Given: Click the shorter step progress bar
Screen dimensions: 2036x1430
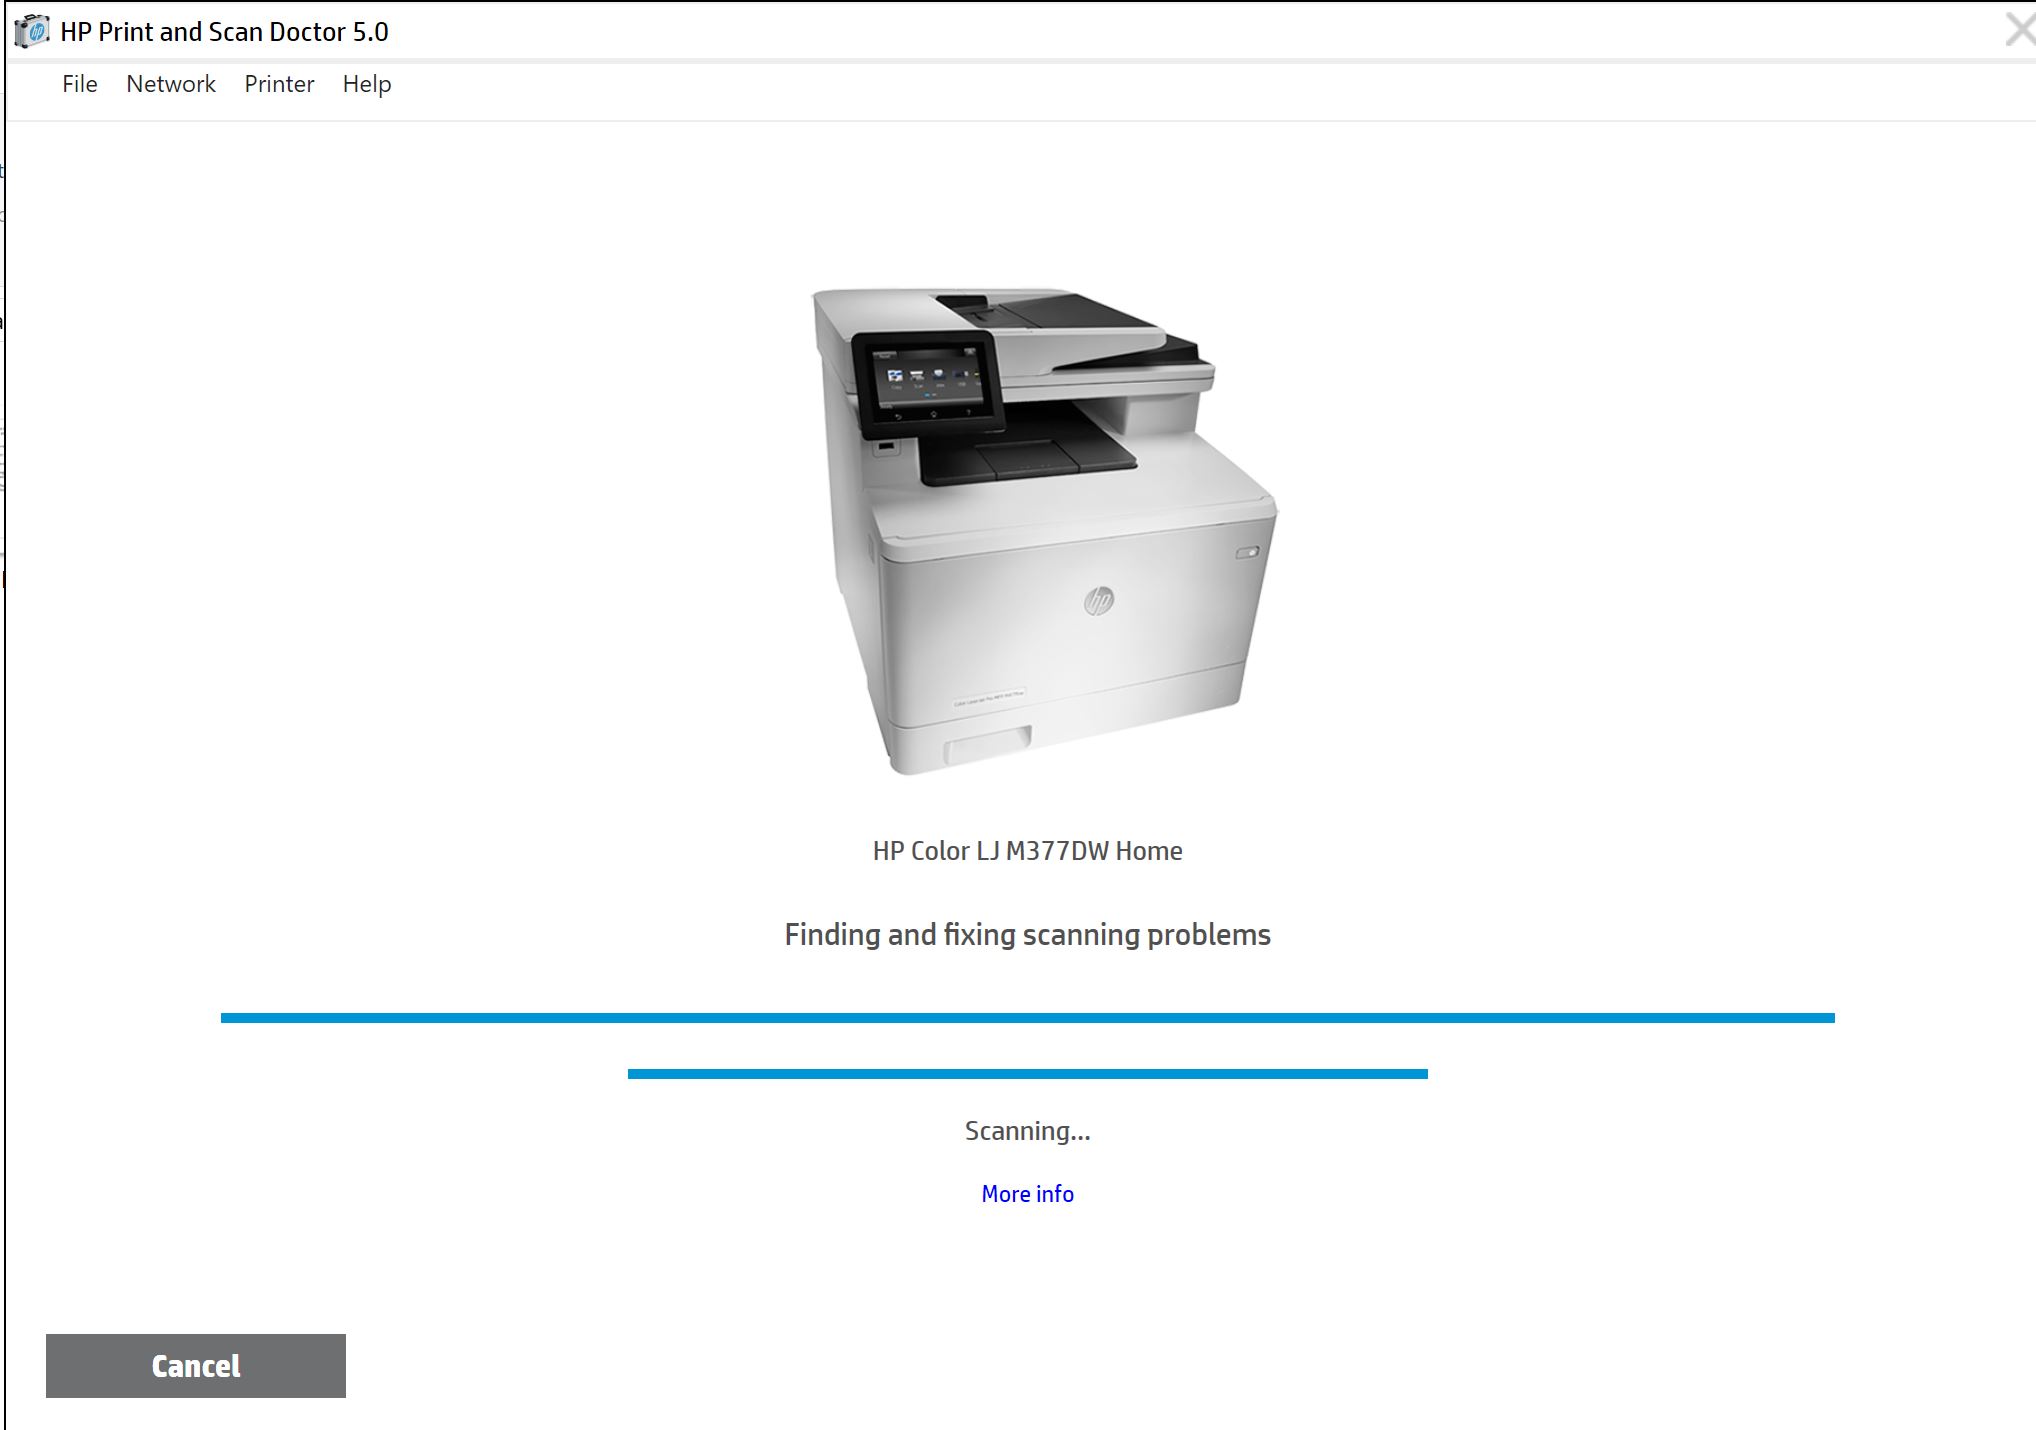Looking at the screenshot, I should click(x=1027, y=1074).
